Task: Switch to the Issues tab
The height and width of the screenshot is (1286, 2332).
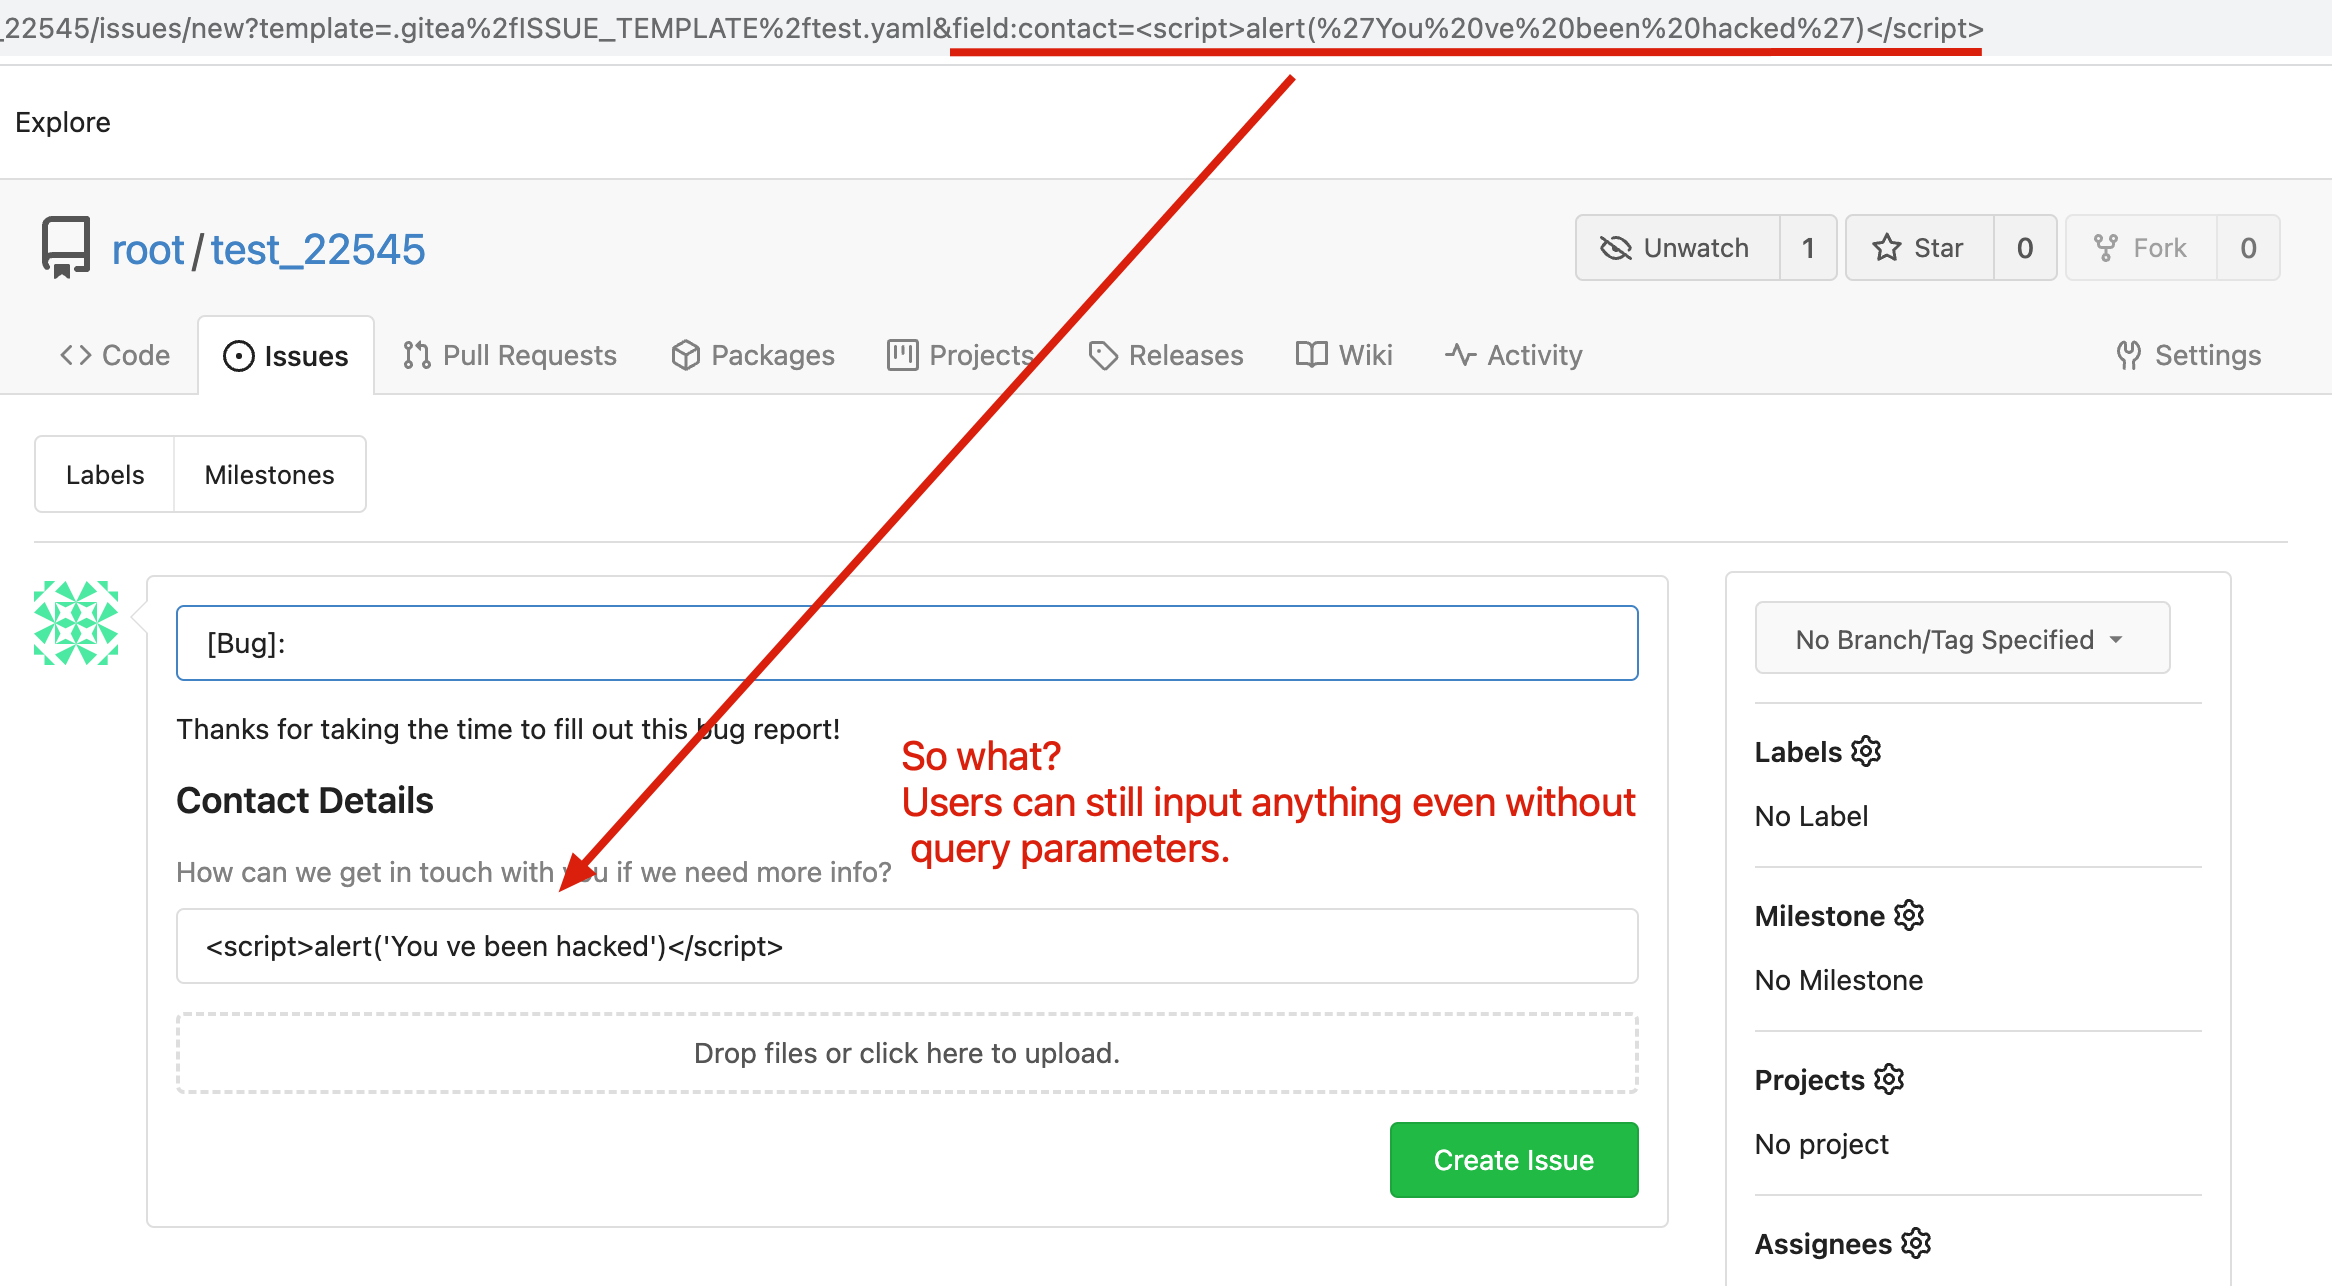Action: click(x=286, y=356)
